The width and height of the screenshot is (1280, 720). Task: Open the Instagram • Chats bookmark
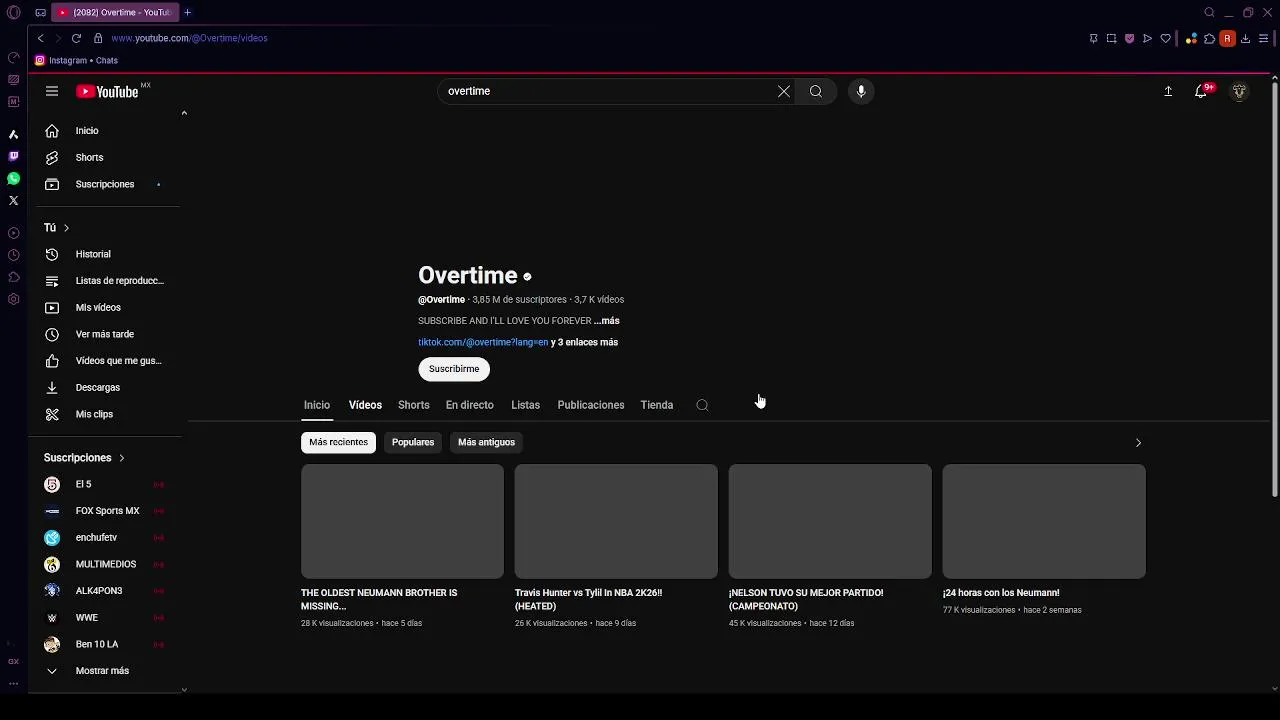(x=76, y=60)
